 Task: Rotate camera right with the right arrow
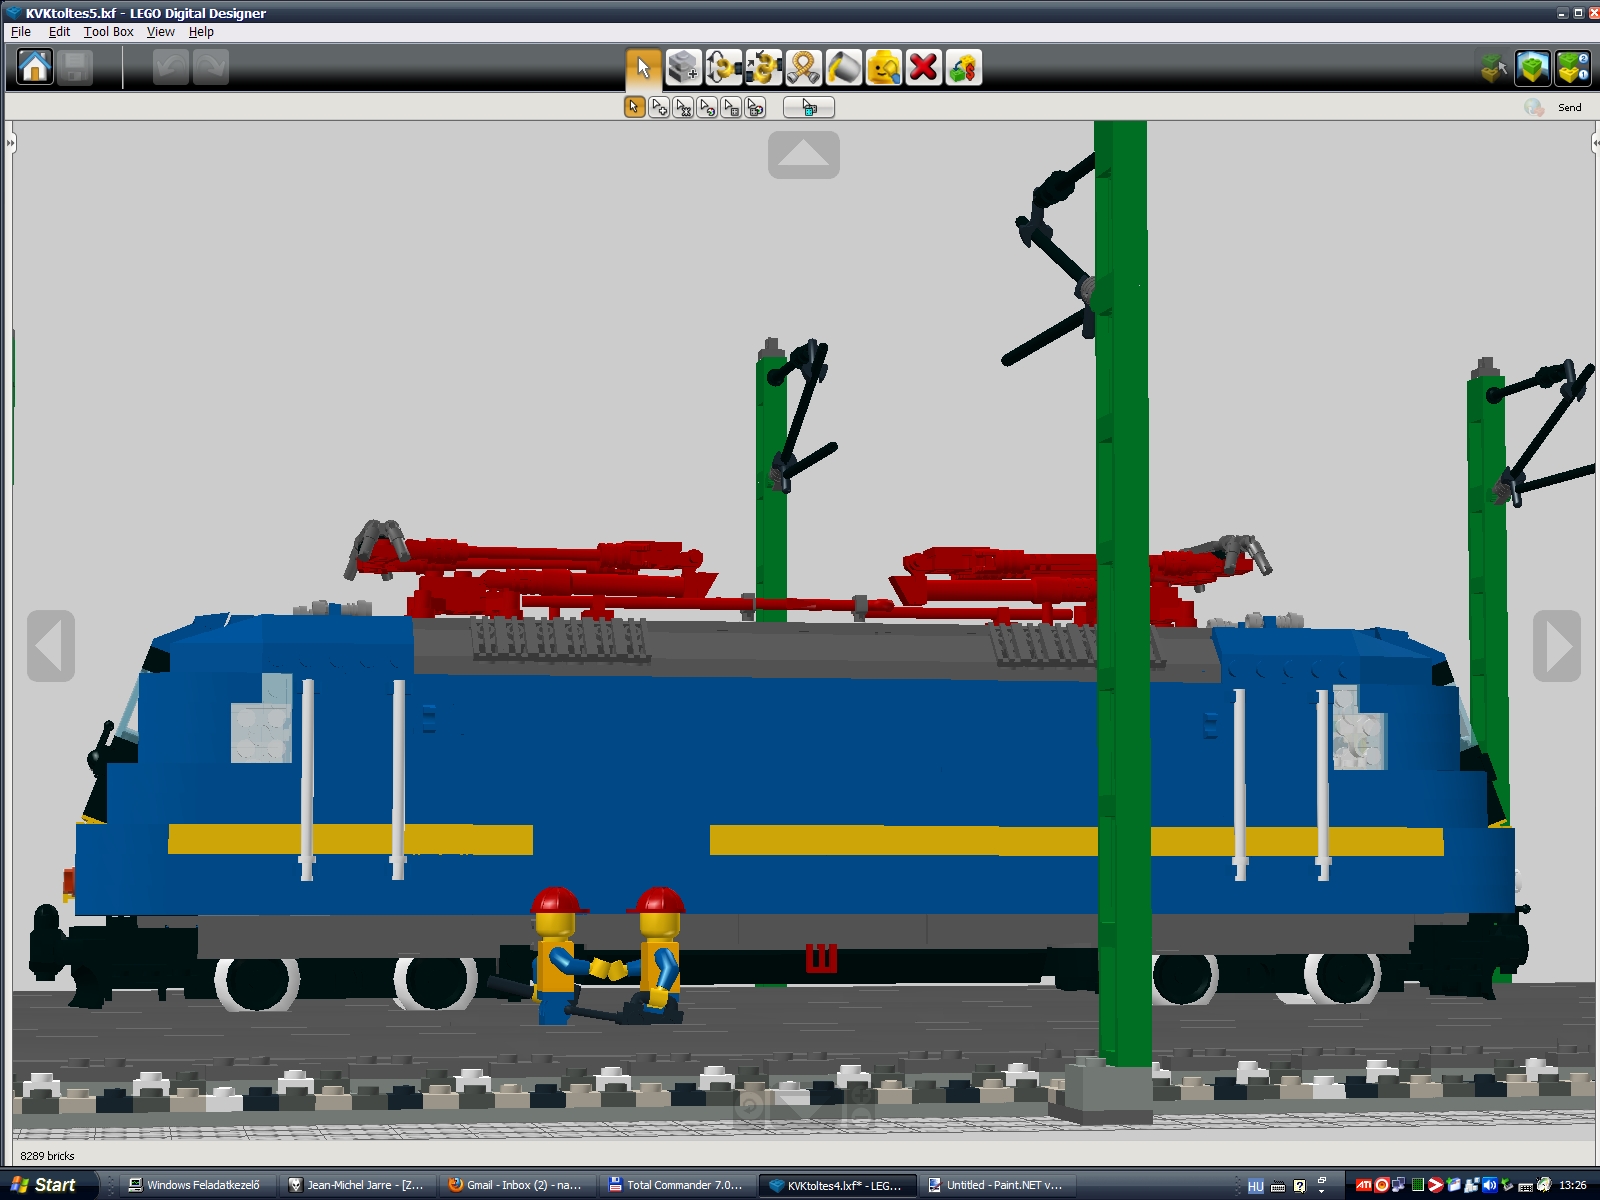click(x=1557, y=646)
